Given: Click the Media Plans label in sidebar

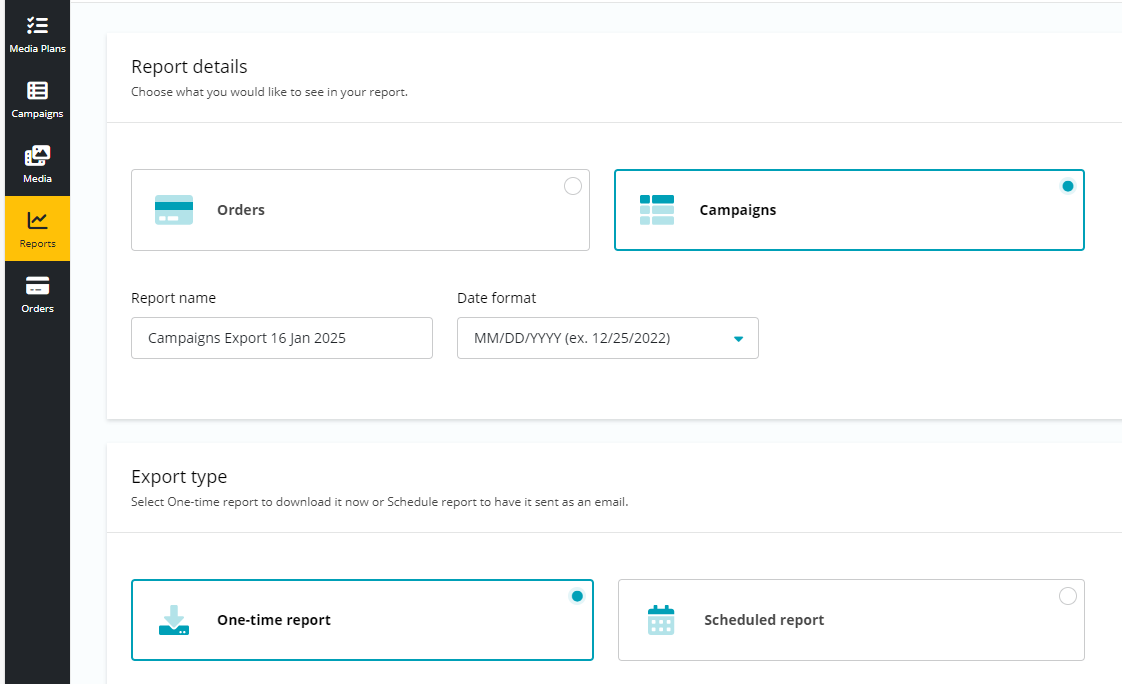Looking at the screenshot, I should [x=37, y=49].
